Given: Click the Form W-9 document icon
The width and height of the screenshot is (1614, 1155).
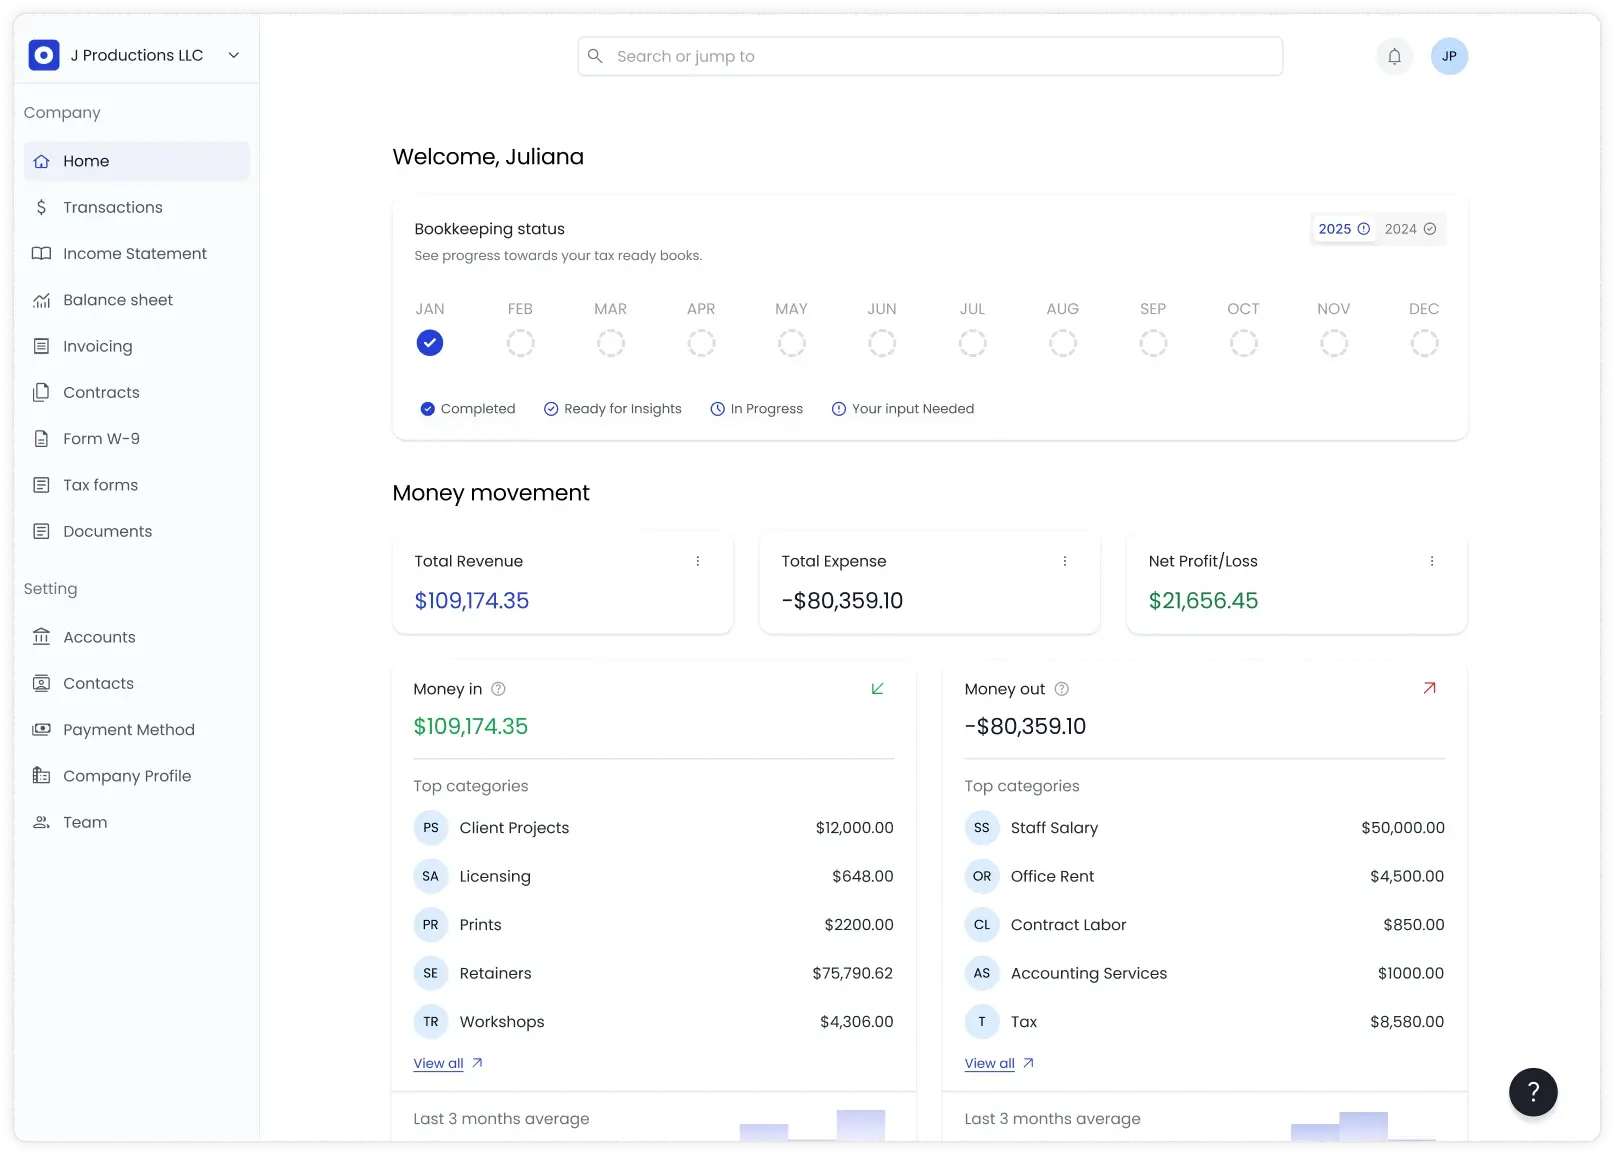Looking at the screenshot, I should point(41,439).
